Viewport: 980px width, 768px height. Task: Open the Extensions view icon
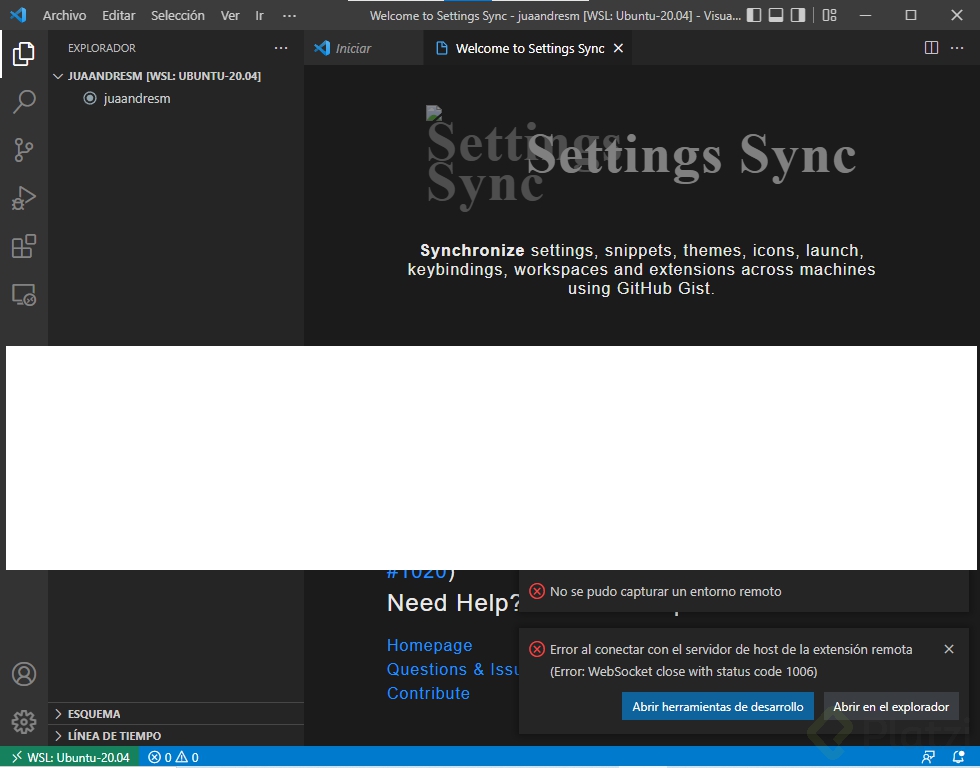pyautogui.click(x=24, y=246)
